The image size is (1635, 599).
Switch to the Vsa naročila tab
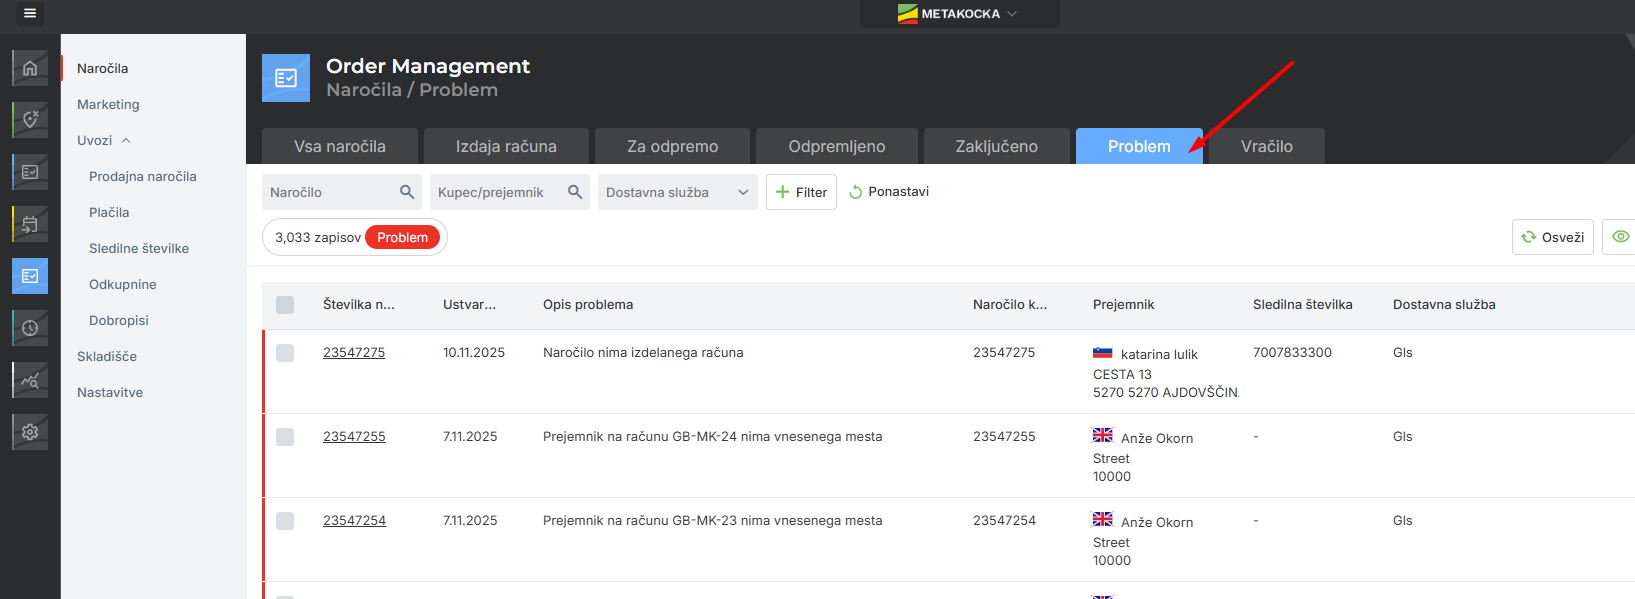pyautogui.click(x=339, y=146)
